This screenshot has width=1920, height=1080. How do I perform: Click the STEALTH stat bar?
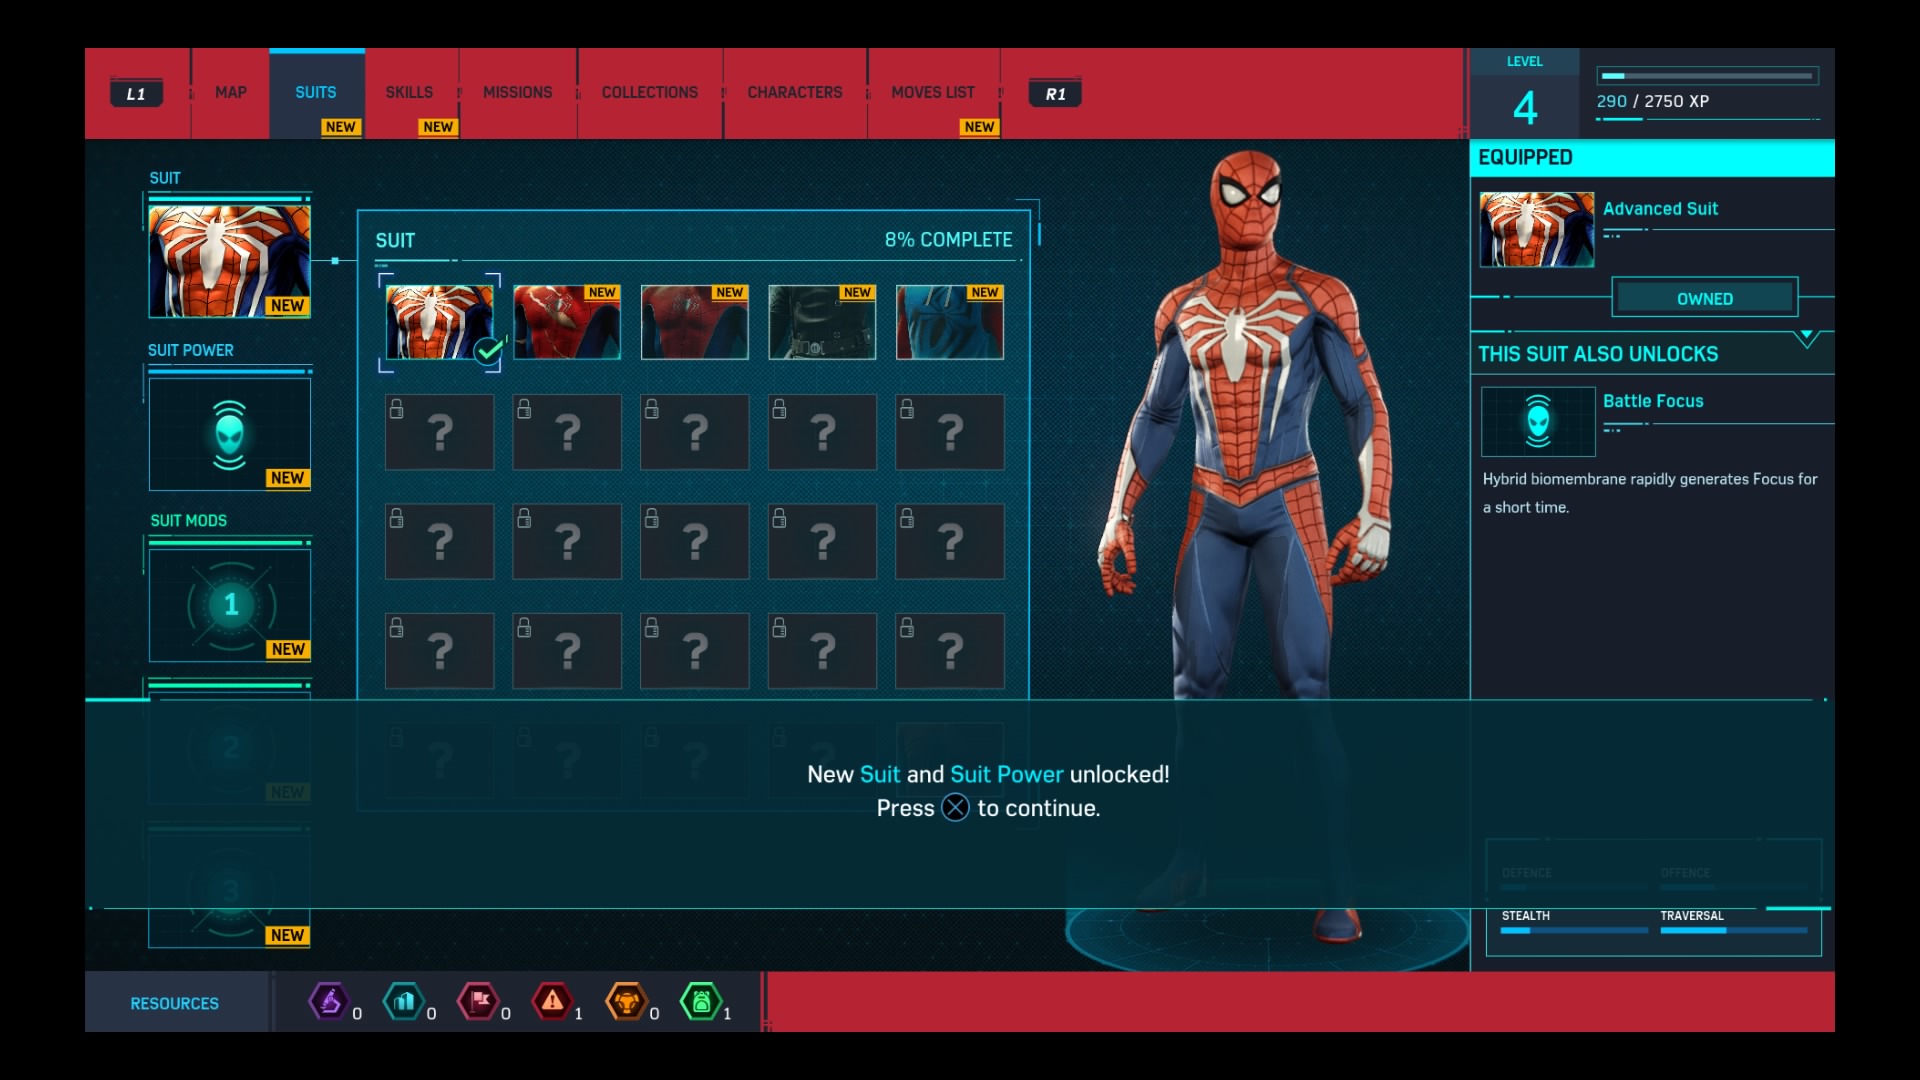[1574, 930]
